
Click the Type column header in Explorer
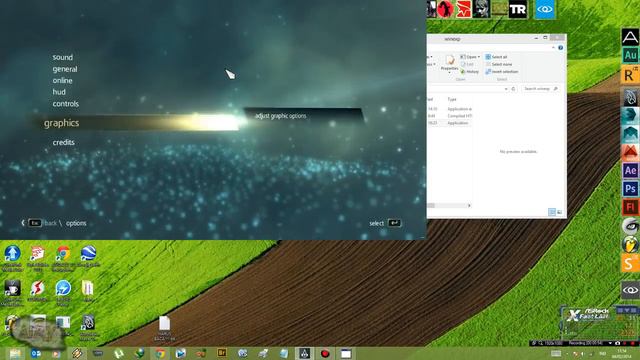pos(452,99)
